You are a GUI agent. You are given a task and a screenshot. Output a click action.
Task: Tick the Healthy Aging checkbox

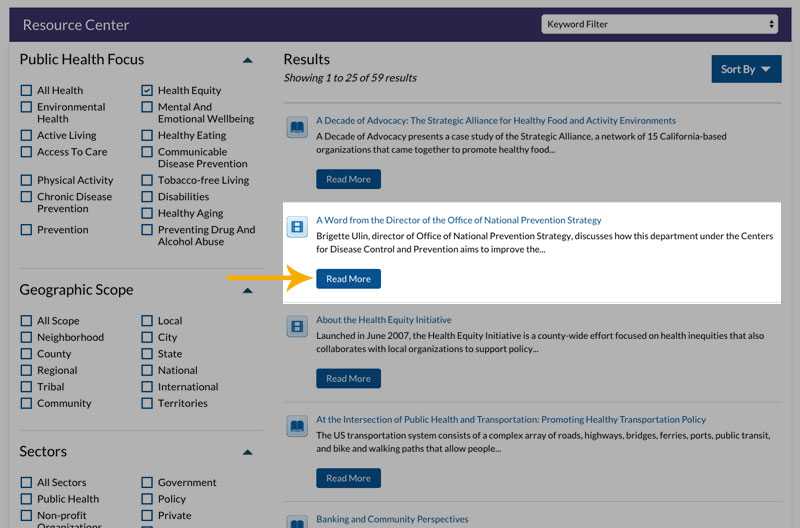[x=147, y=213]
